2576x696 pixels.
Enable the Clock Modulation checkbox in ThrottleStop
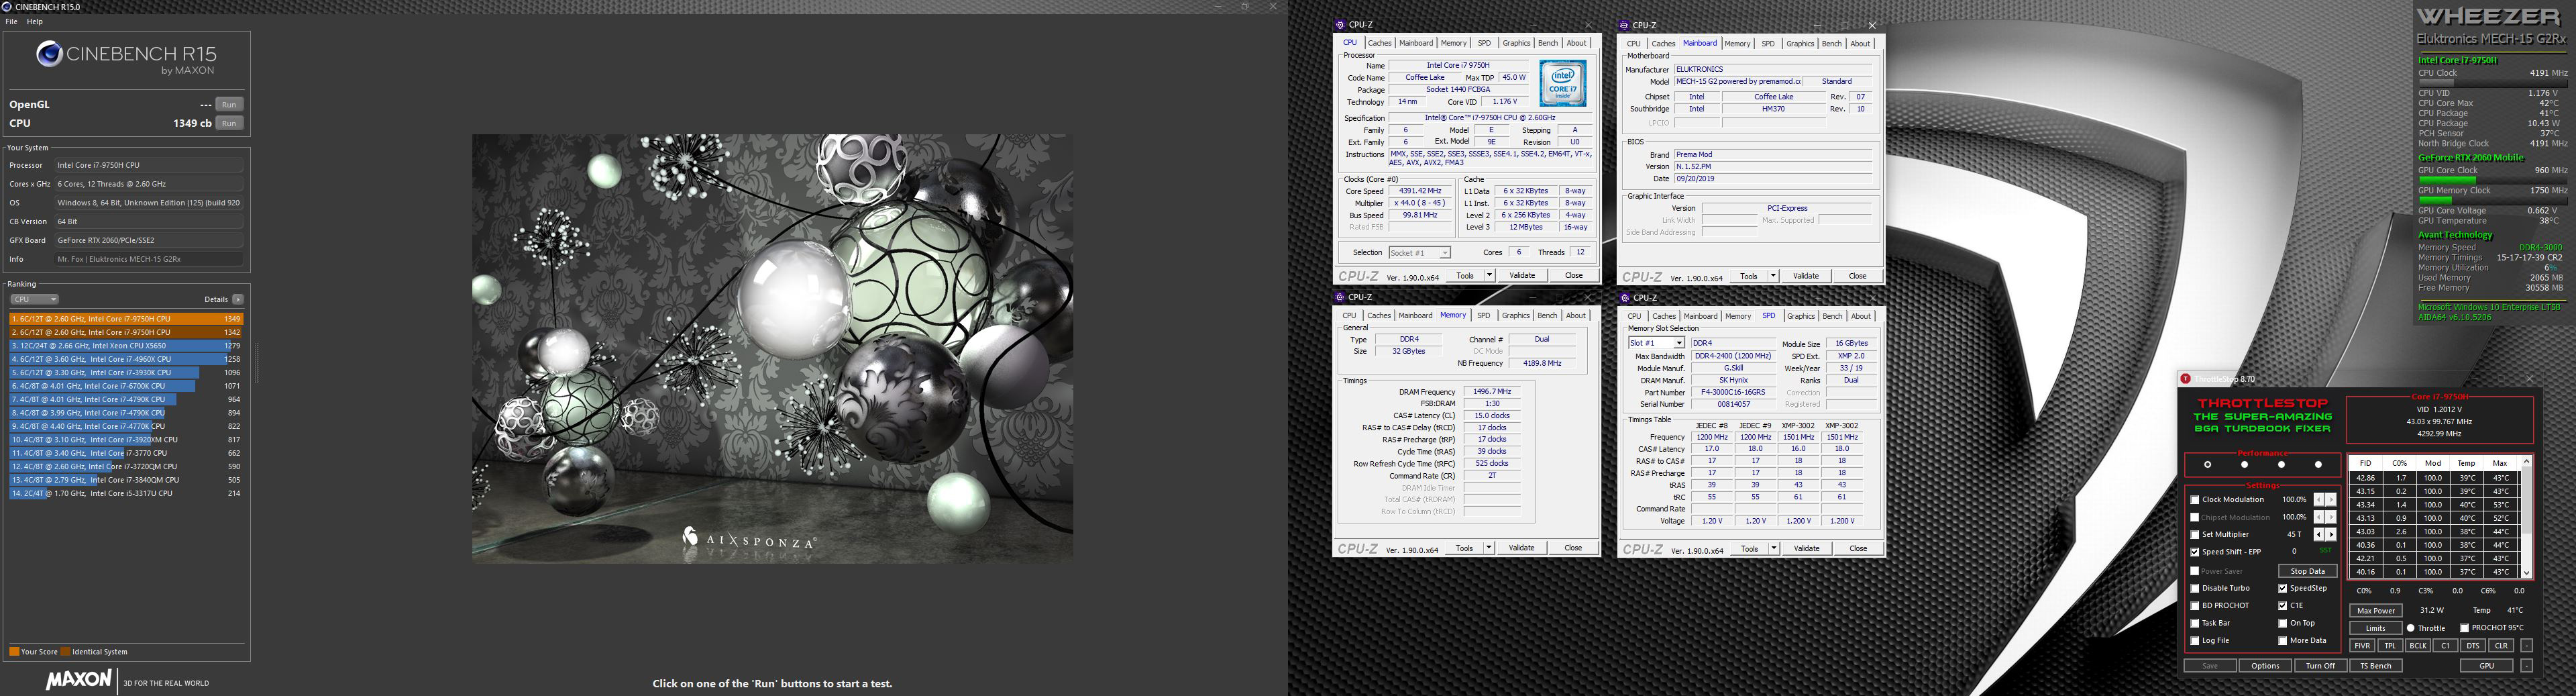[x=2195, y=500]
